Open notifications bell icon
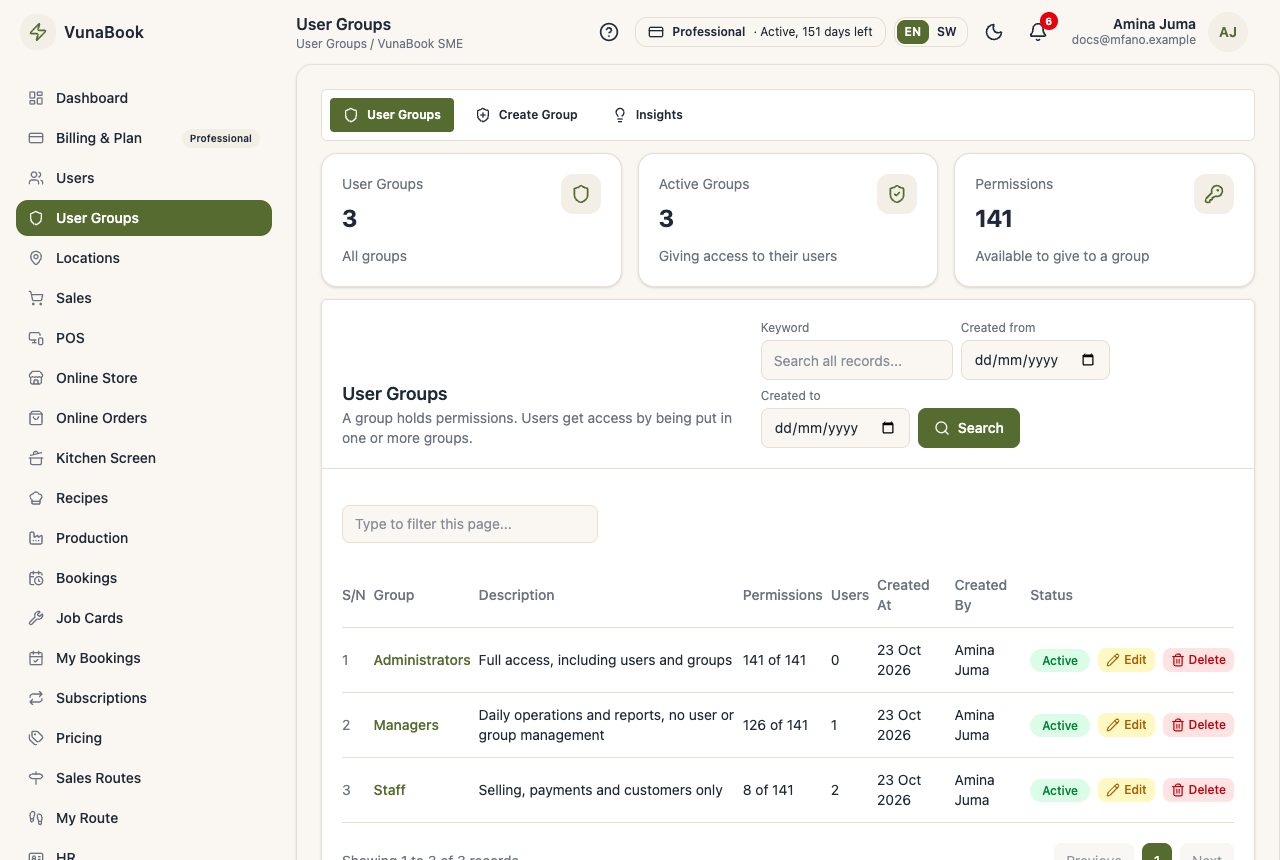 1038,32
